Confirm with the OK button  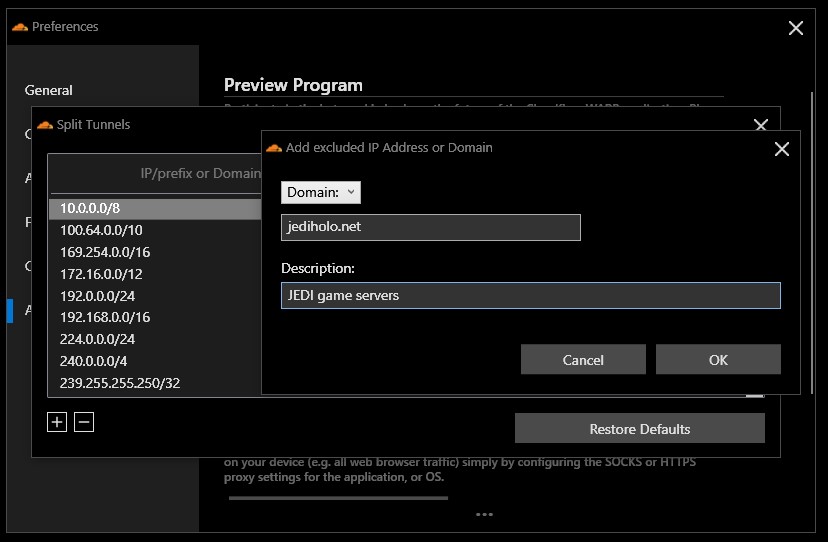(x=718, y=360)
